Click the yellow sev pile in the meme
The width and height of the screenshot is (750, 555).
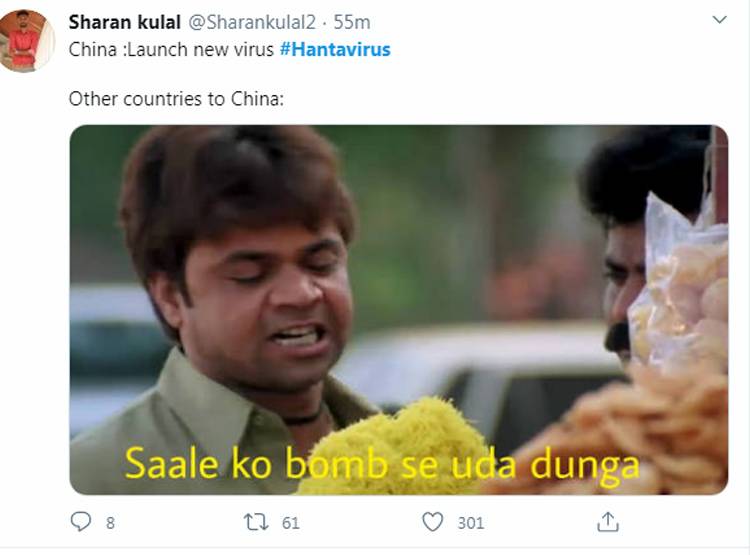click(391, 445)
